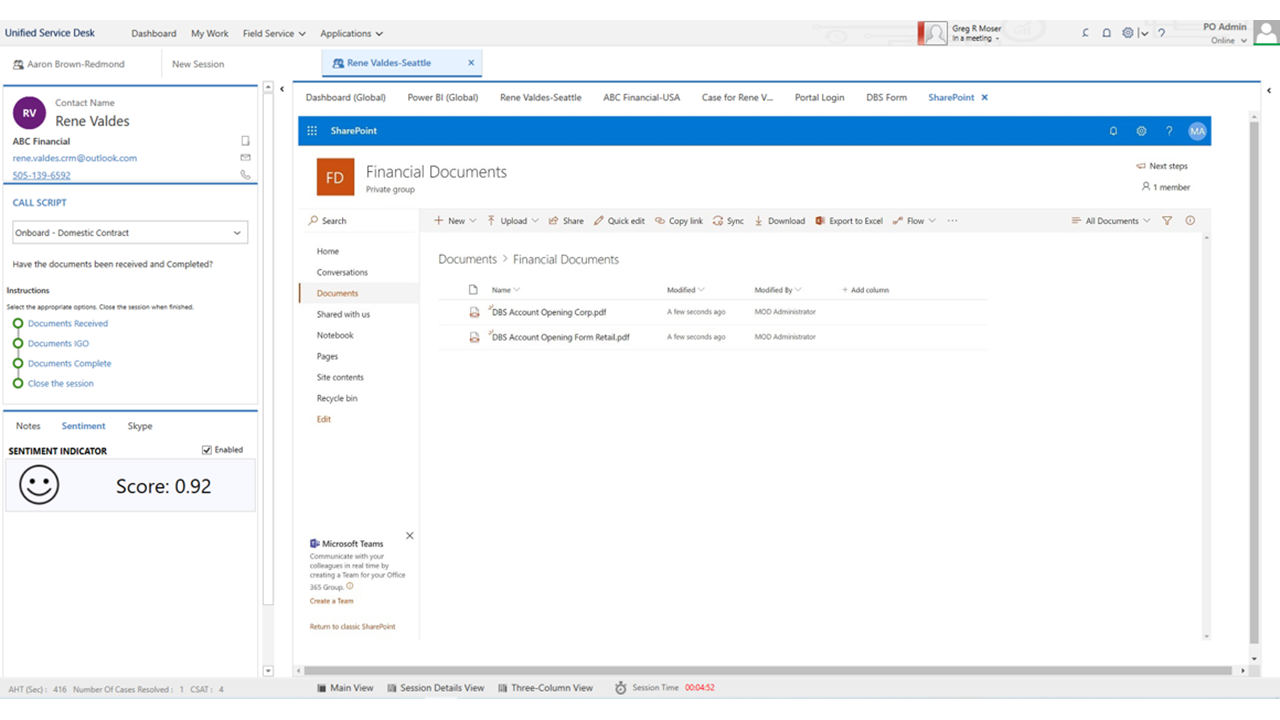Click the Quick edit button

click(x=619, y=221)
